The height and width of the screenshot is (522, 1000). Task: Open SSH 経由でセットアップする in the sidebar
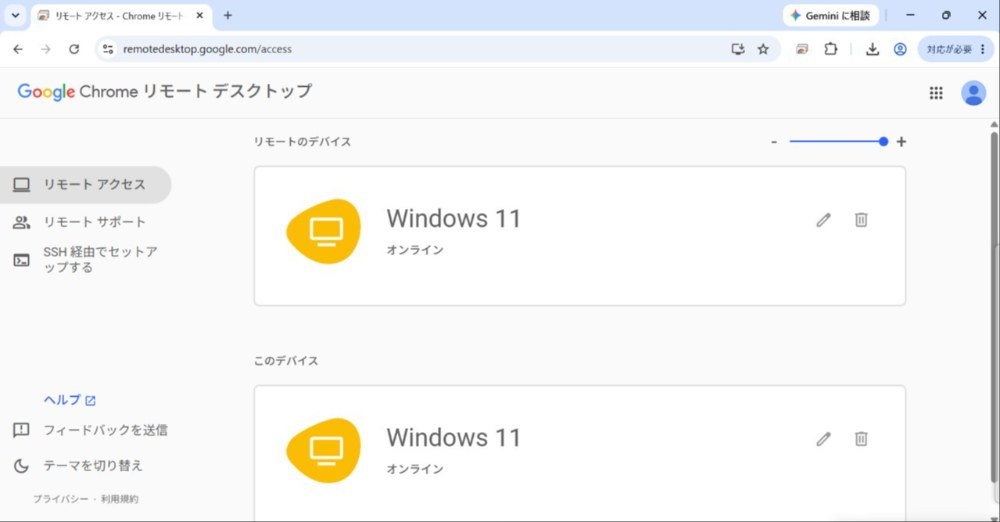tap(85, 260)
